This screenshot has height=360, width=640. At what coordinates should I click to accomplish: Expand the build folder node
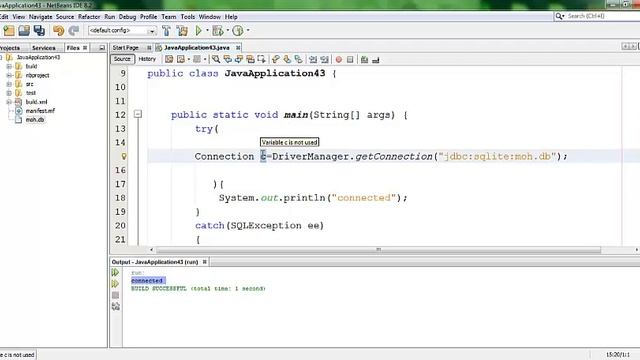click(9, 66)
